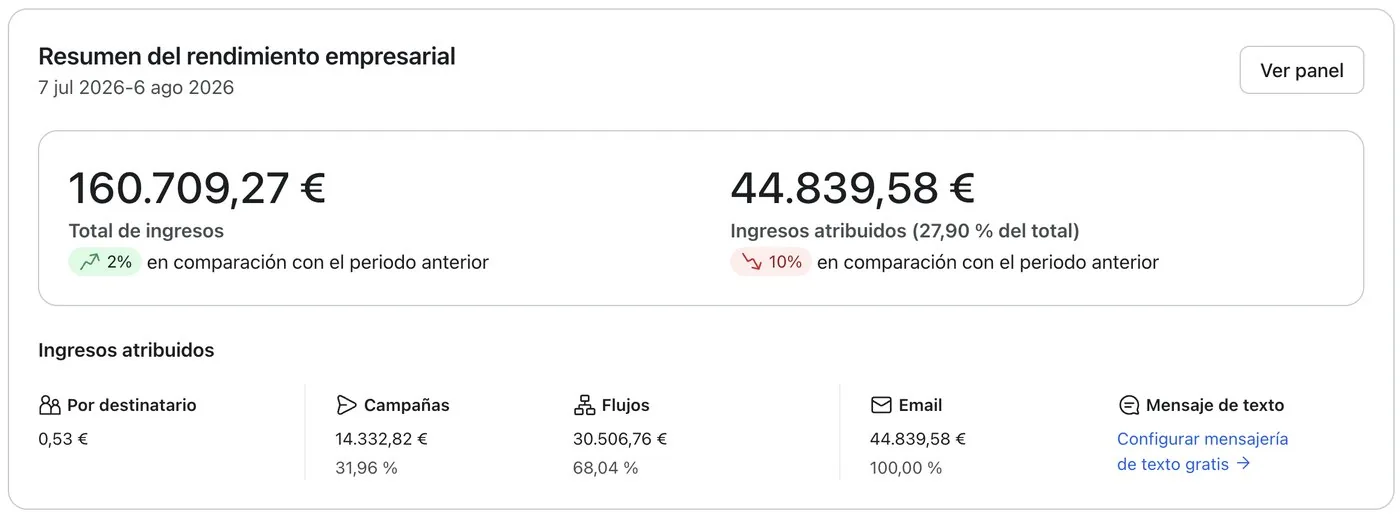Click the date range 7 jul 2026-6 ago 2026

136,87
